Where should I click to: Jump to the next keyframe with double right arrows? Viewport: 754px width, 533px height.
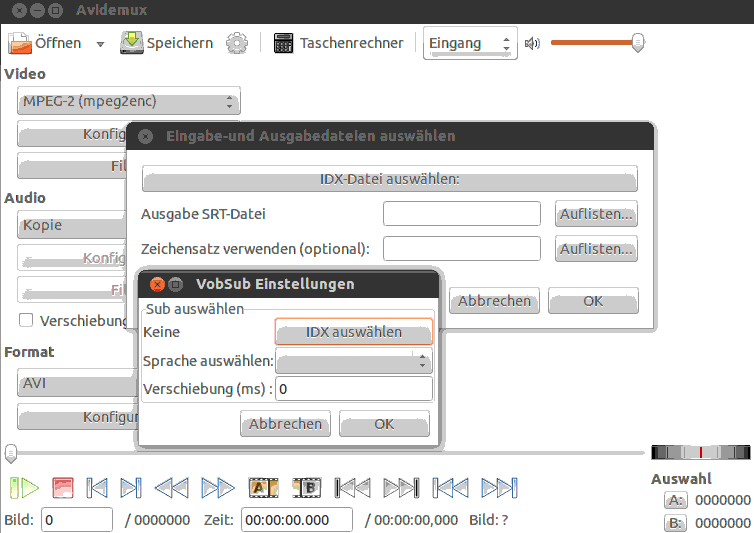(x=218, y=488)
